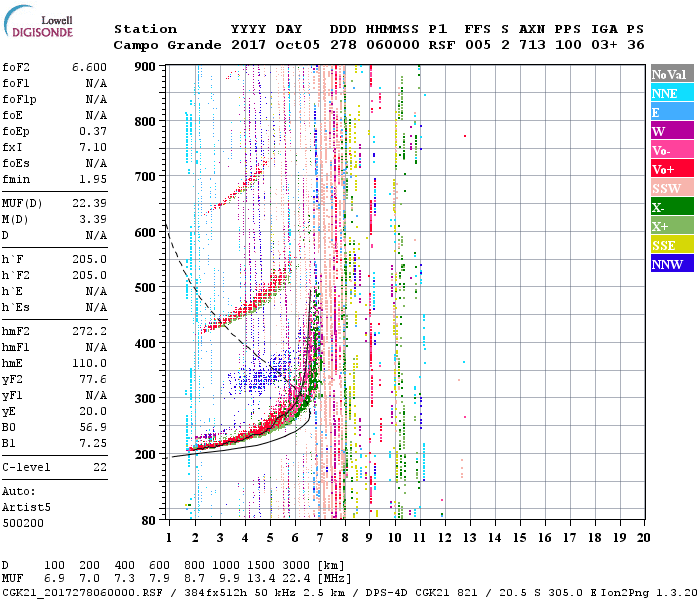Select the X- legend swatch
This screenshot has height=600, width=700.
pos(672,207)
